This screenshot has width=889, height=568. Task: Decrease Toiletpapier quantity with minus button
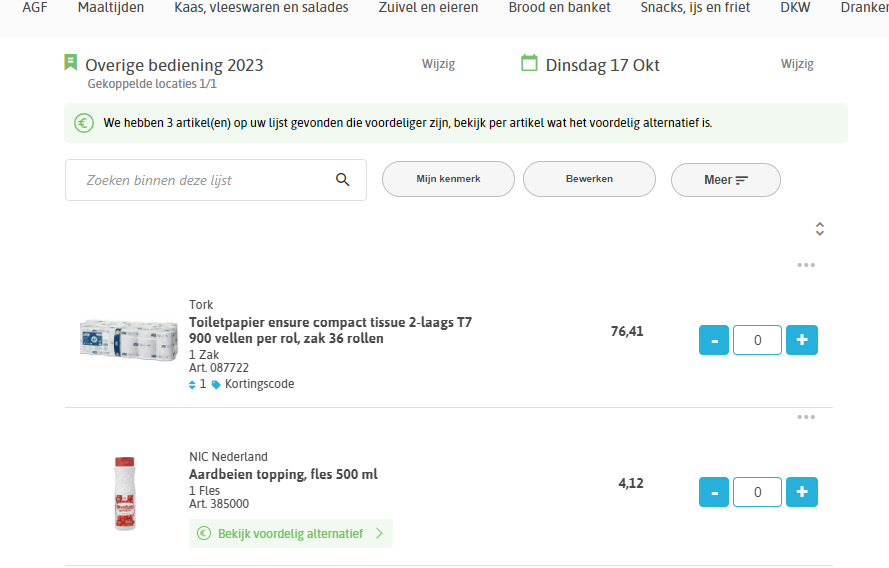pyautogui.click(x=714, y=340)
